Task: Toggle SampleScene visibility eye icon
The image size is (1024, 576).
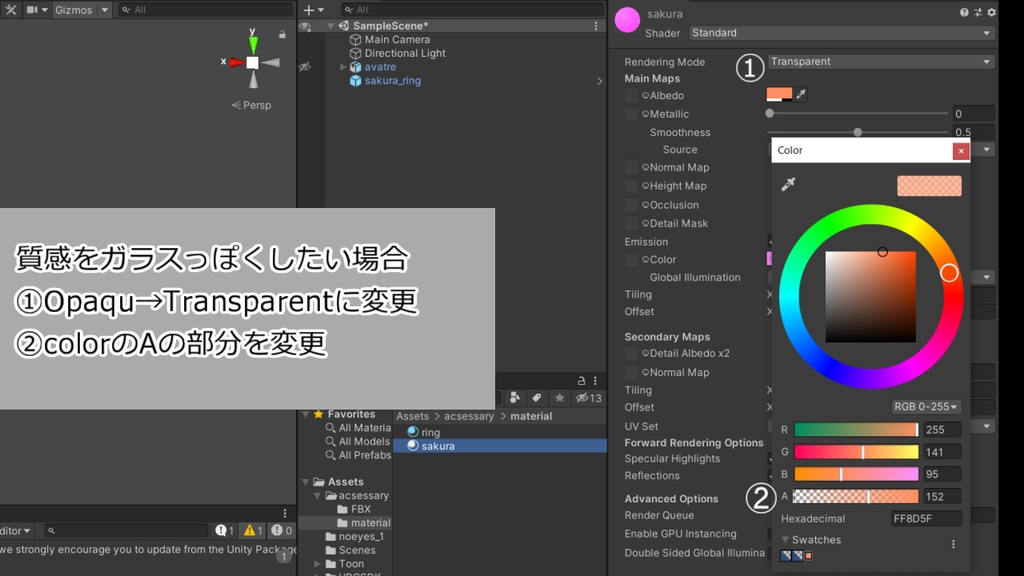Action: 305,26
